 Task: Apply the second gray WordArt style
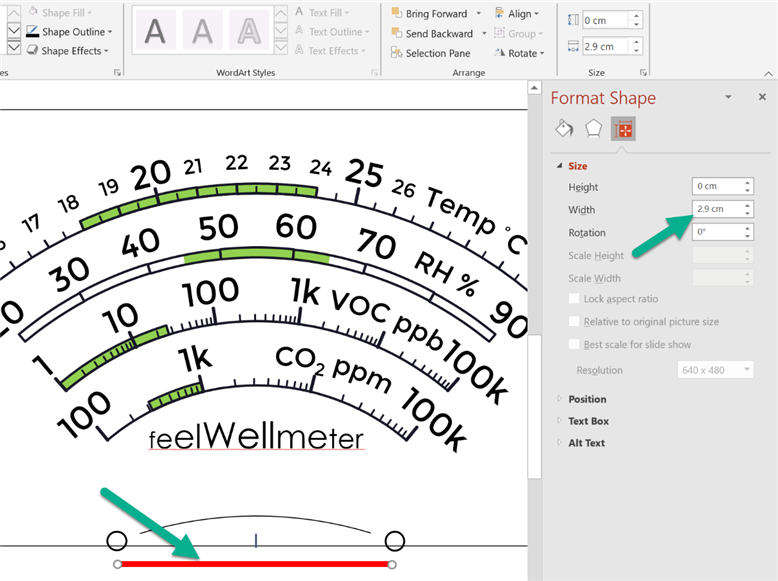(202, 31)
